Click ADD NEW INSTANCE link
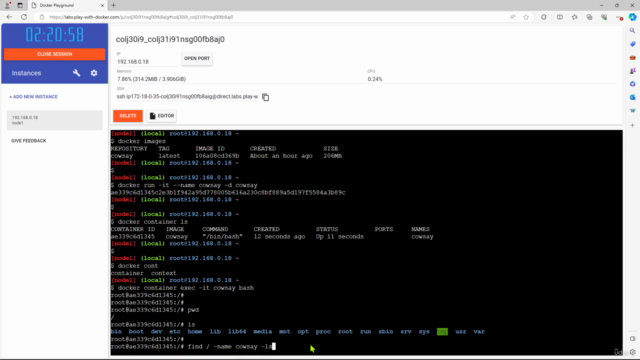 coord(33,97)
